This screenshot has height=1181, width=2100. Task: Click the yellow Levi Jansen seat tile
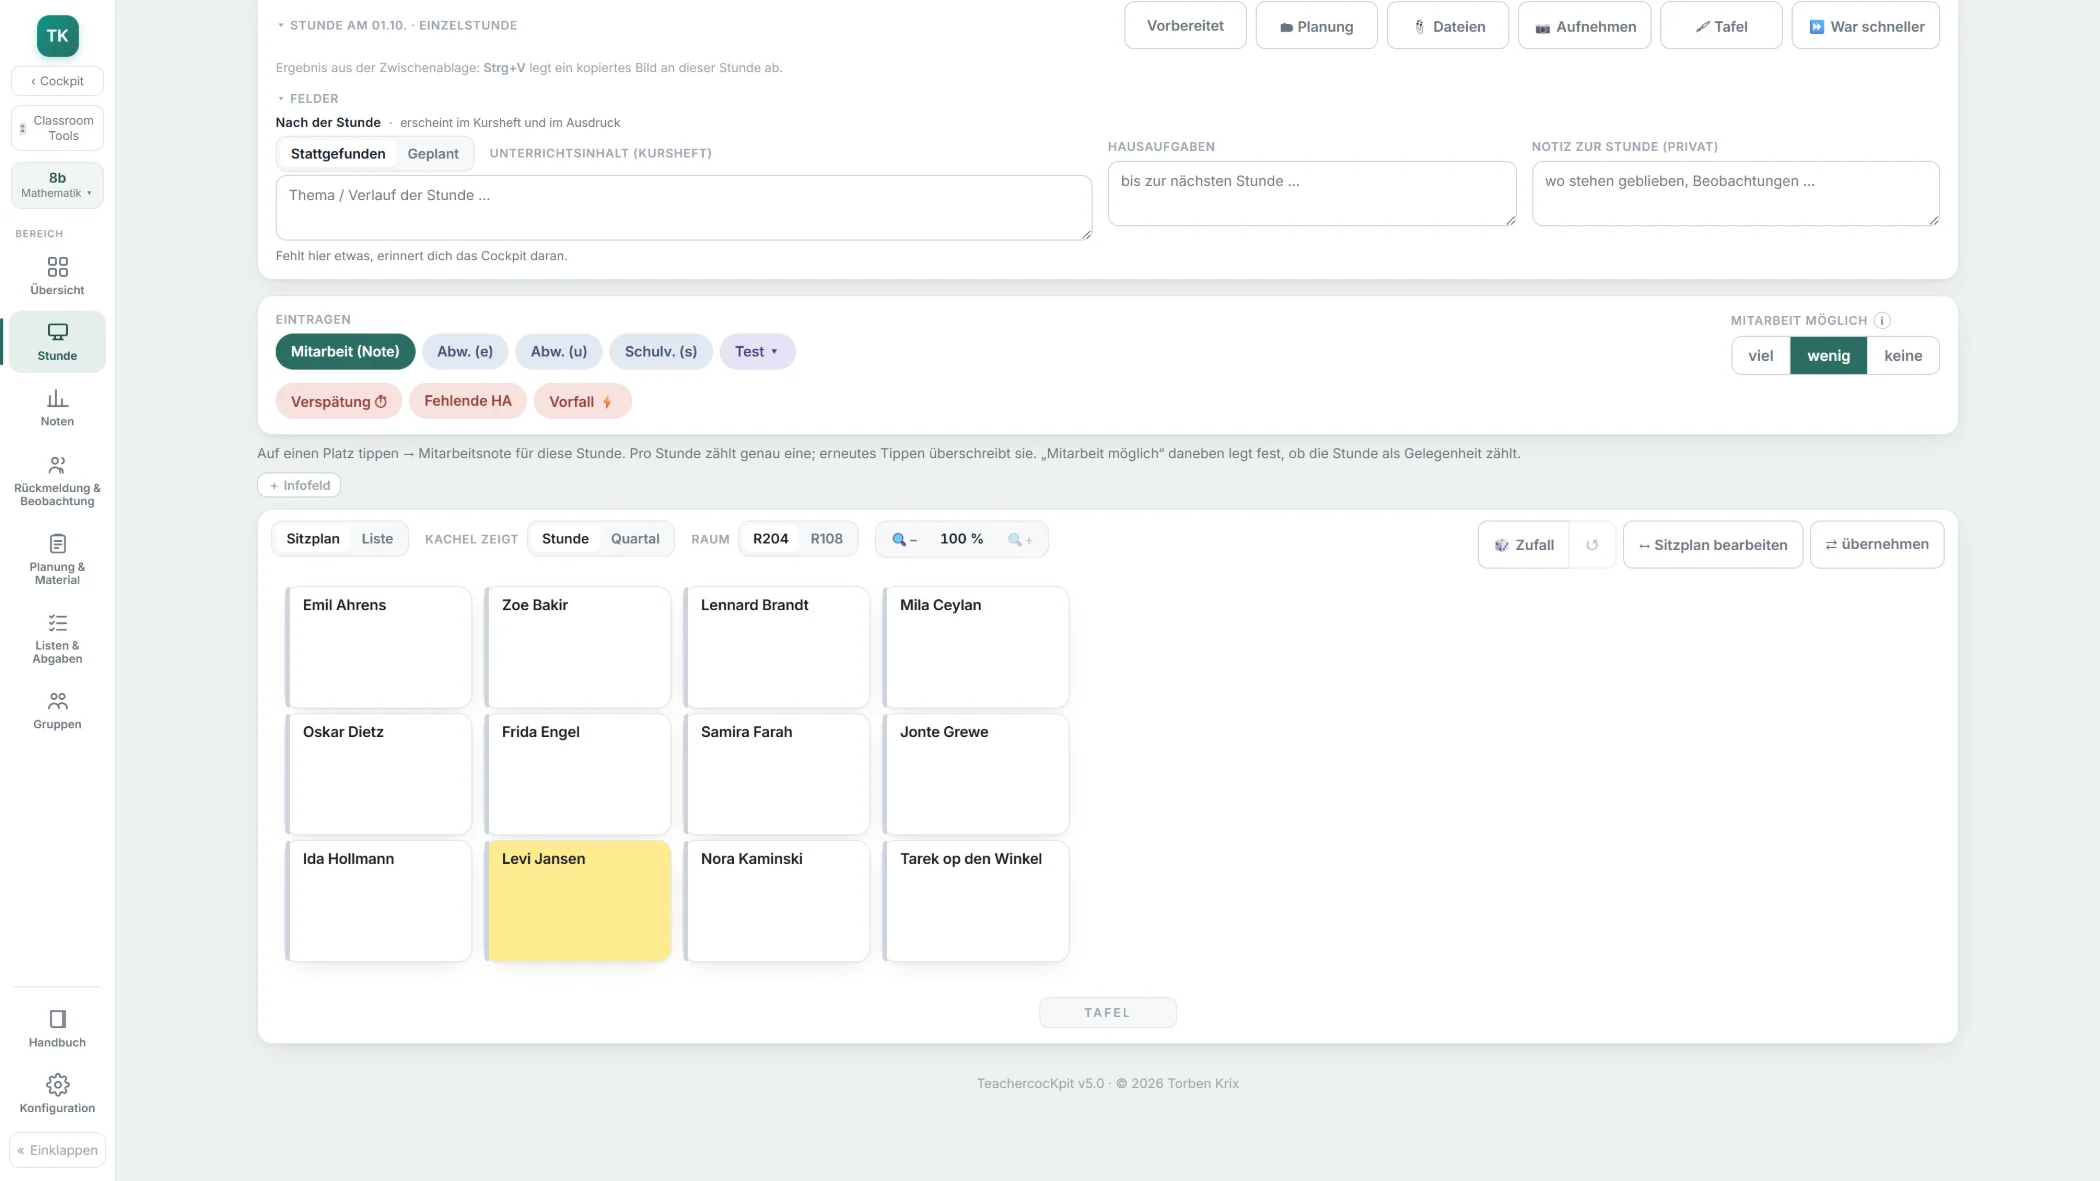578,901
